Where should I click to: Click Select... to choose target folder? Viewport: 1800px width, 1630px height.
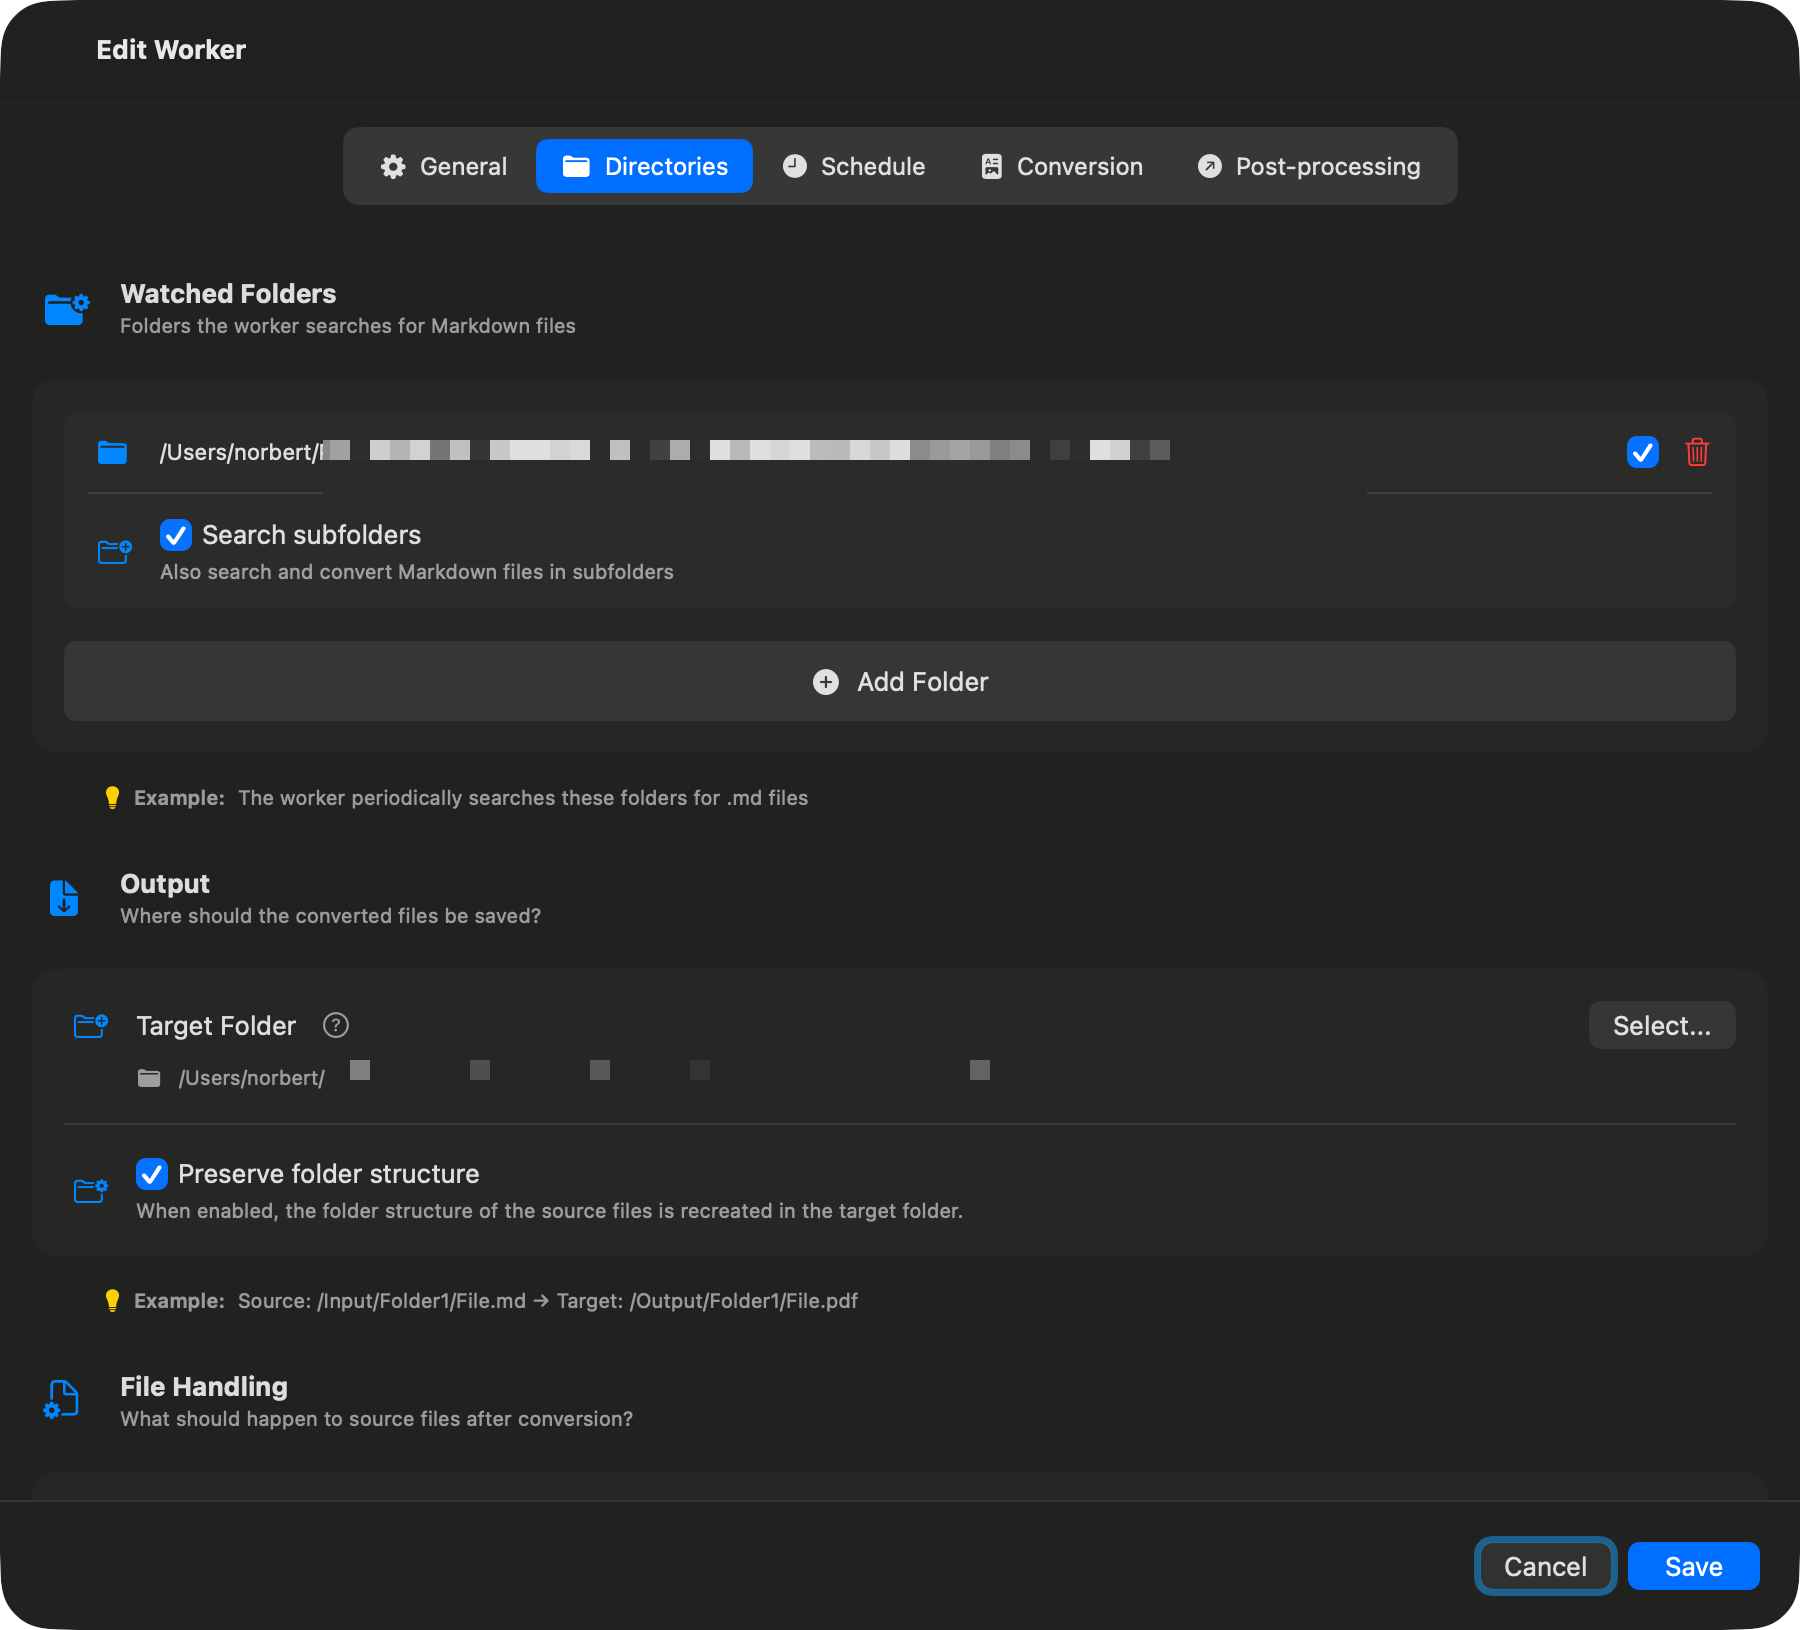pyautogui.click(x=1662, y=1025)
